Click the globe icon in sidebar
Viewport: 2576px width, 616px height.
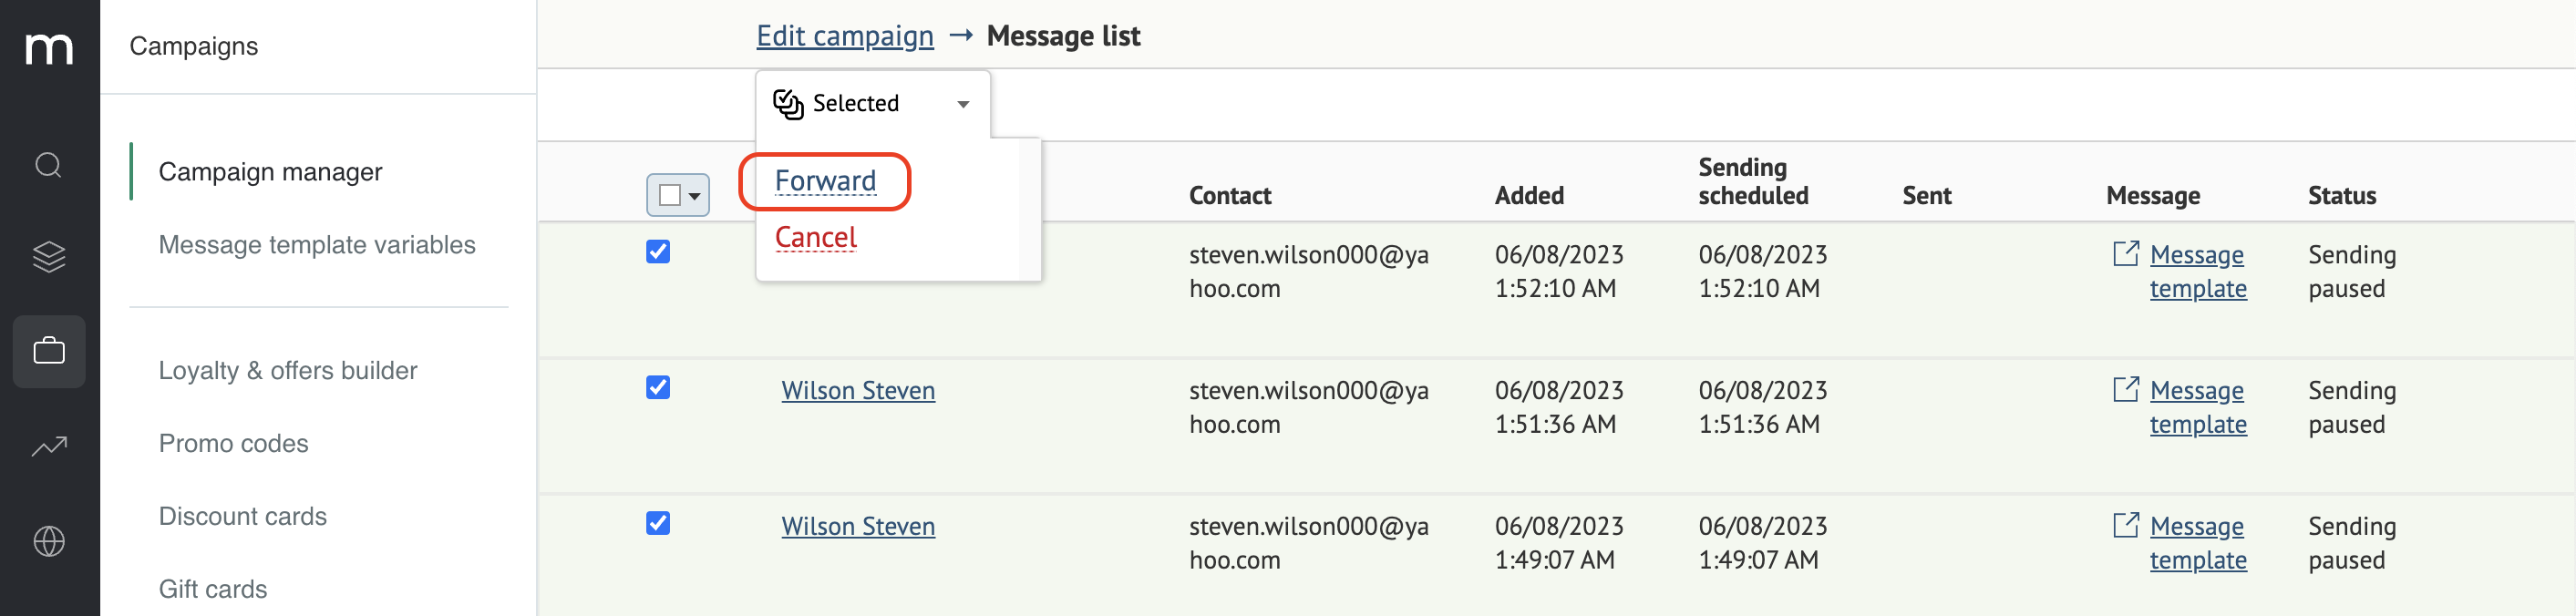click(x=49, y=541)
